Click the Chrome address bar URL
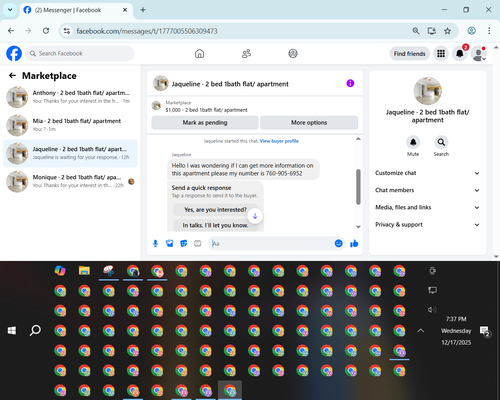Screen dimensions: 500x400 (147, 31)
